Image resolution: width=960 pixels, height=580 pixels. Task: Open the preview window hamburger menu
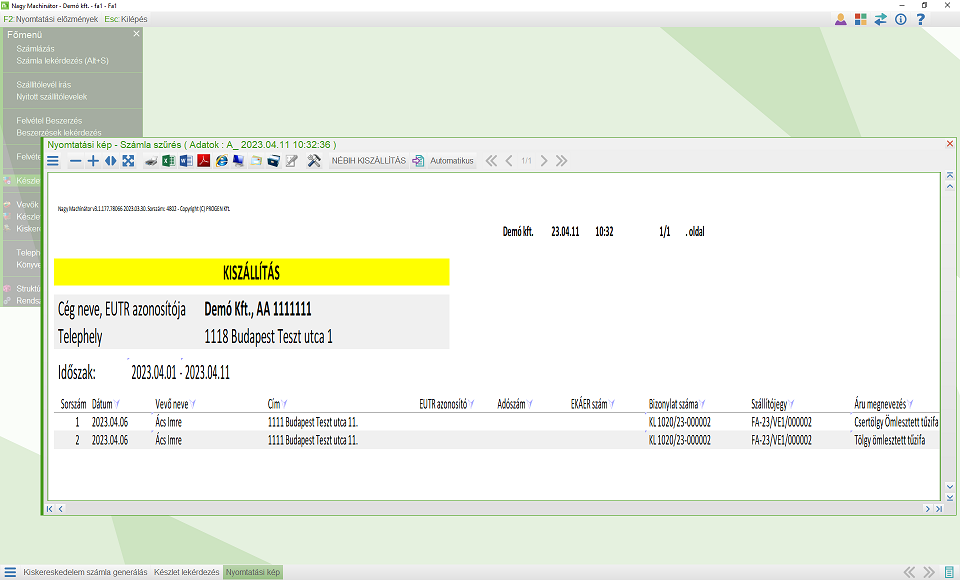(x=53, y=161)
